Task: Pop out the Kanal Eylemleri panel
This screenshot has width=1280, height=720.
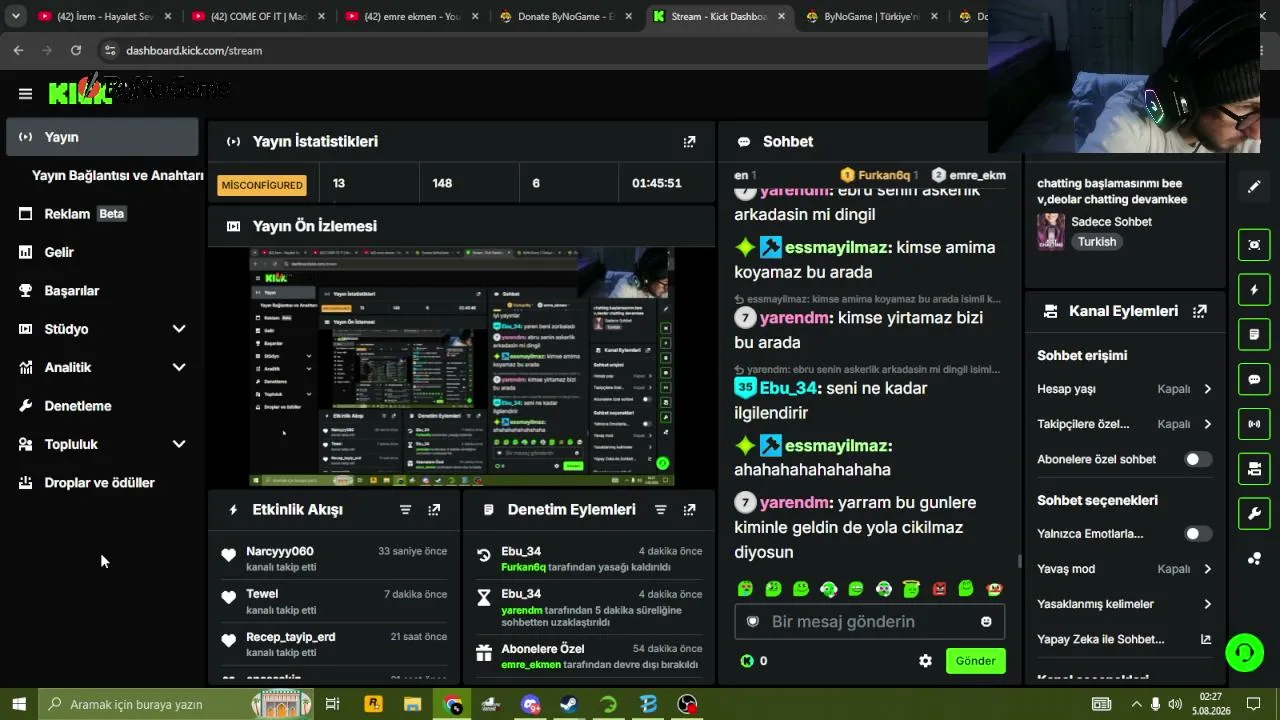Action: tap(1200, 311)
